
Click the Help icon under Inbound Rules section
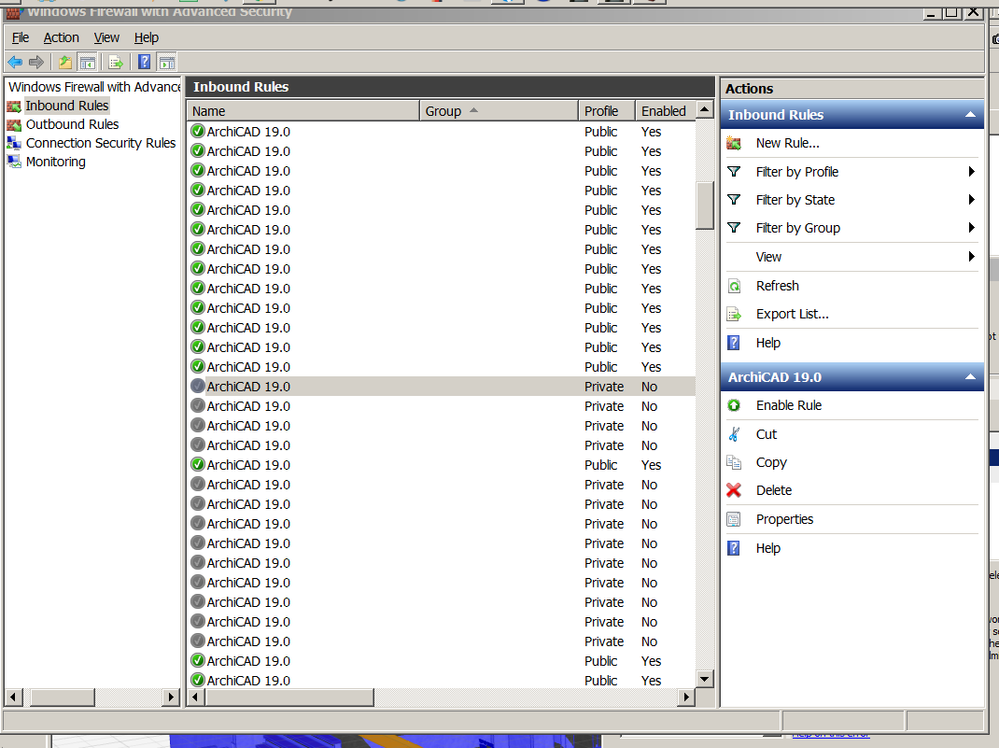point(734,343)
